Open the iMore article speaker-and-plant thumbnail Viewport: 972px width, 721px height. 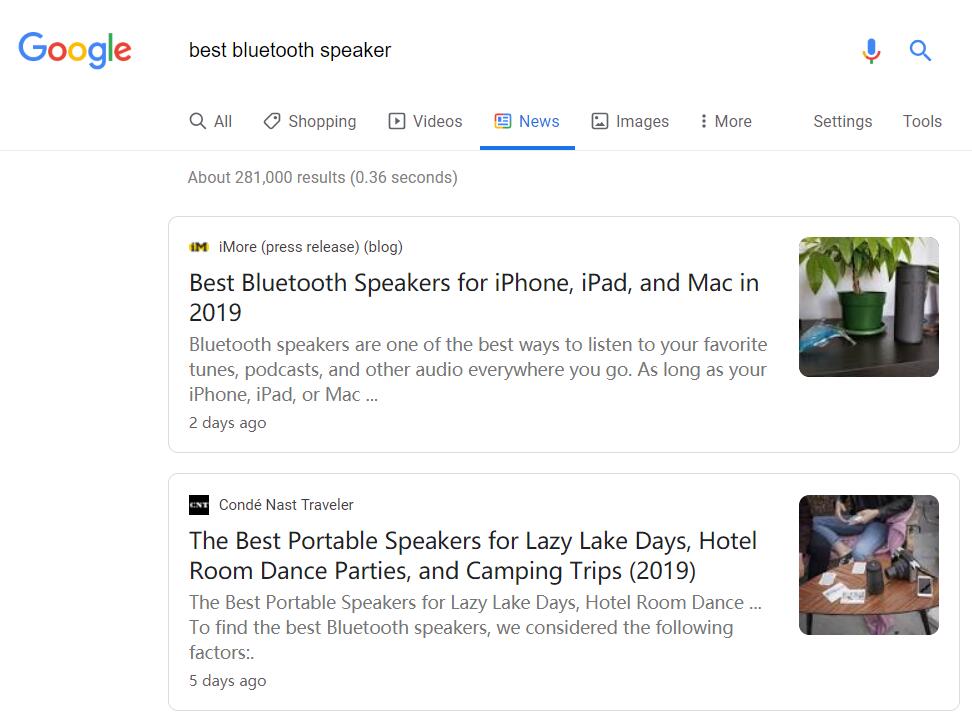868,307
